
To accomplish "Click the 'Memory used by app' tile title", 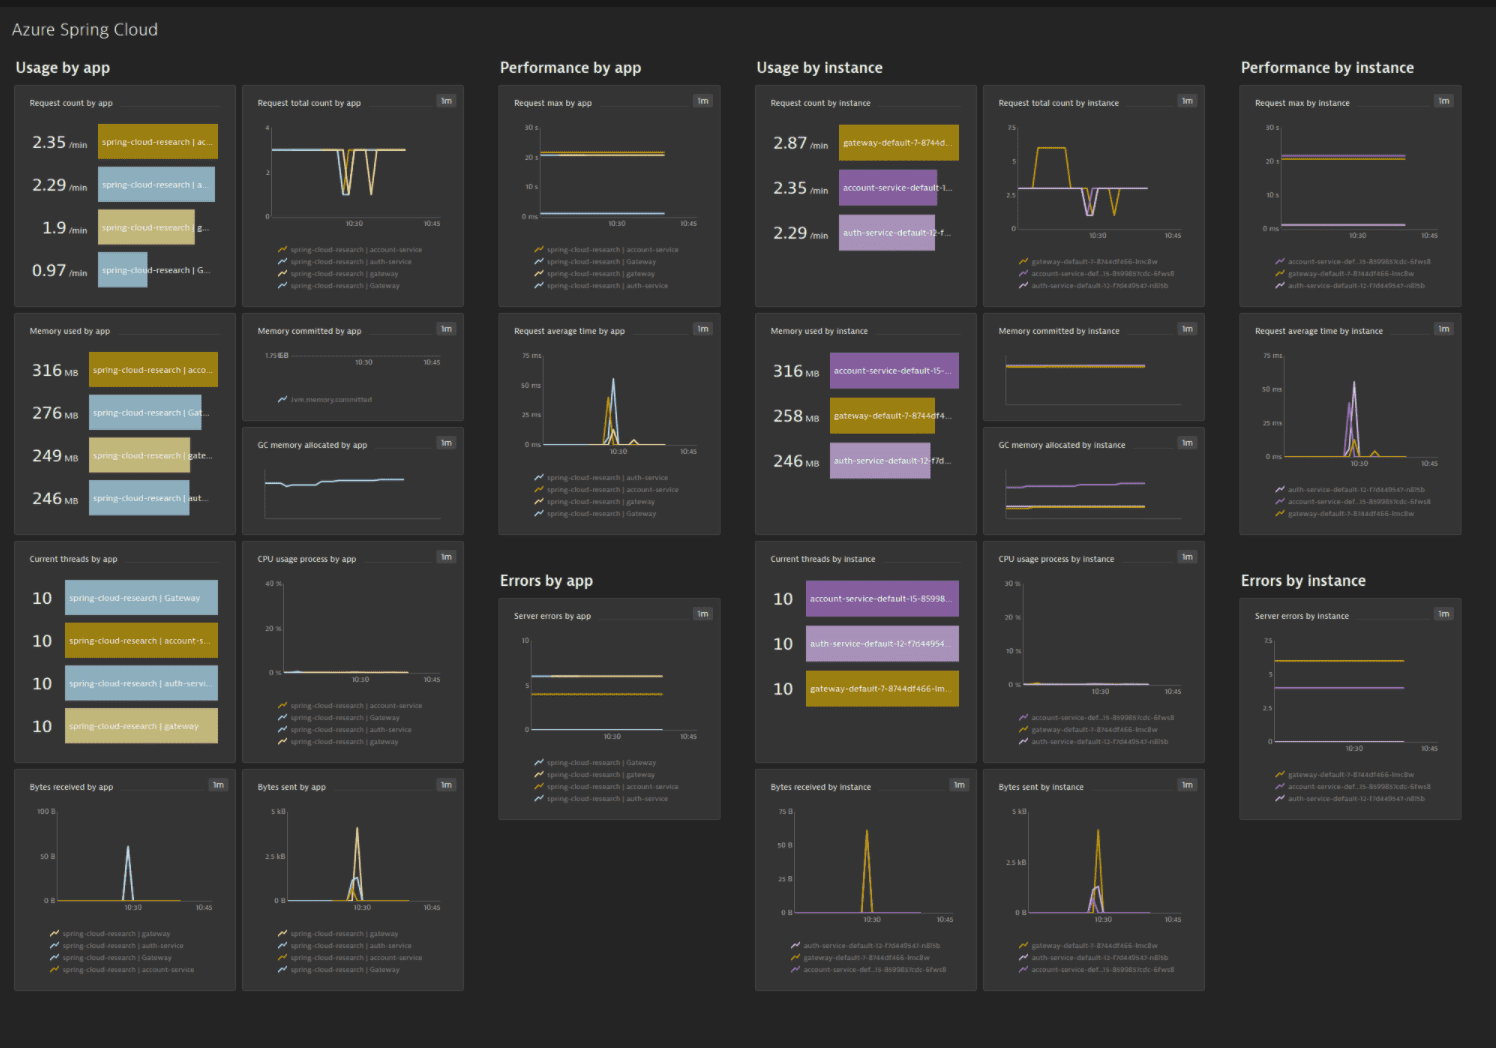I will point(70,331).
